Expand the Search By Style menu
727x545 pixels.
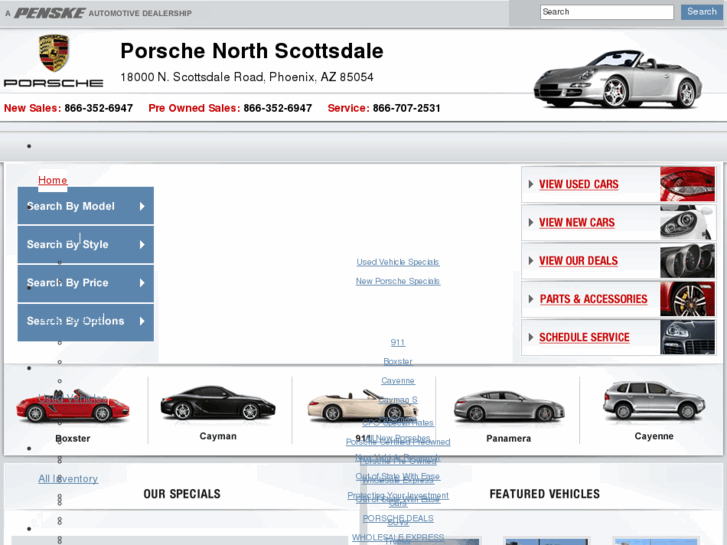[86, 244]
